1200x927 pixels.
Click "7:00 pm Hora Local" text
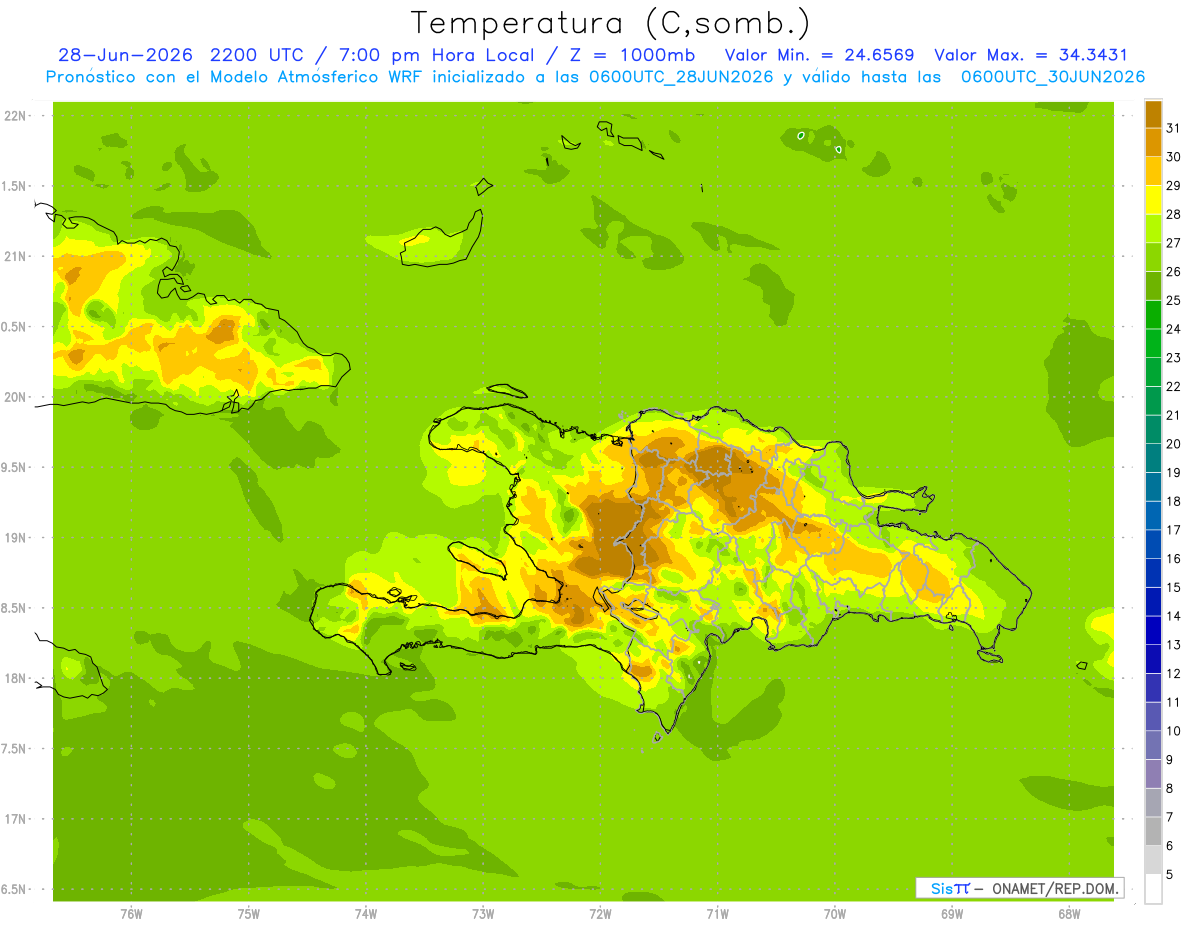click(440, 55)
